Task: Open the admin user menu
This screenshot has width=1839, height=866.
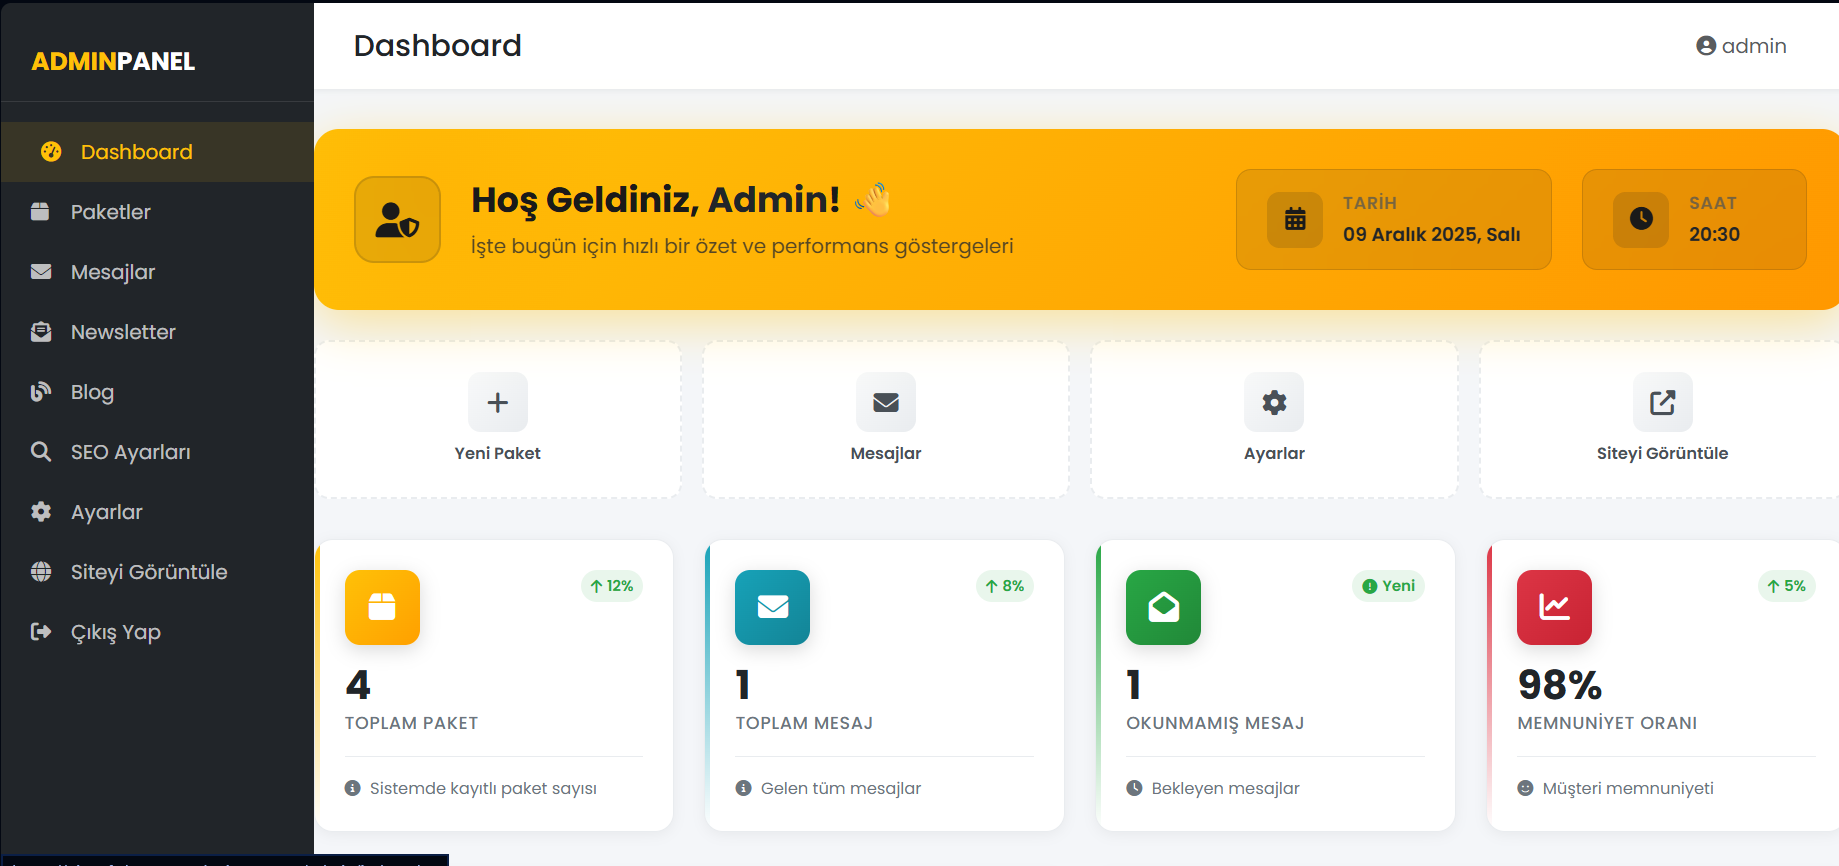Action: click(1741, 46)
